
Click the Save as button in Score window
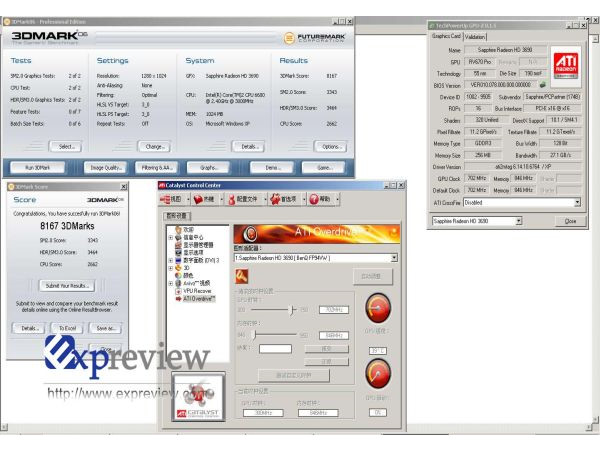(106, 328)
